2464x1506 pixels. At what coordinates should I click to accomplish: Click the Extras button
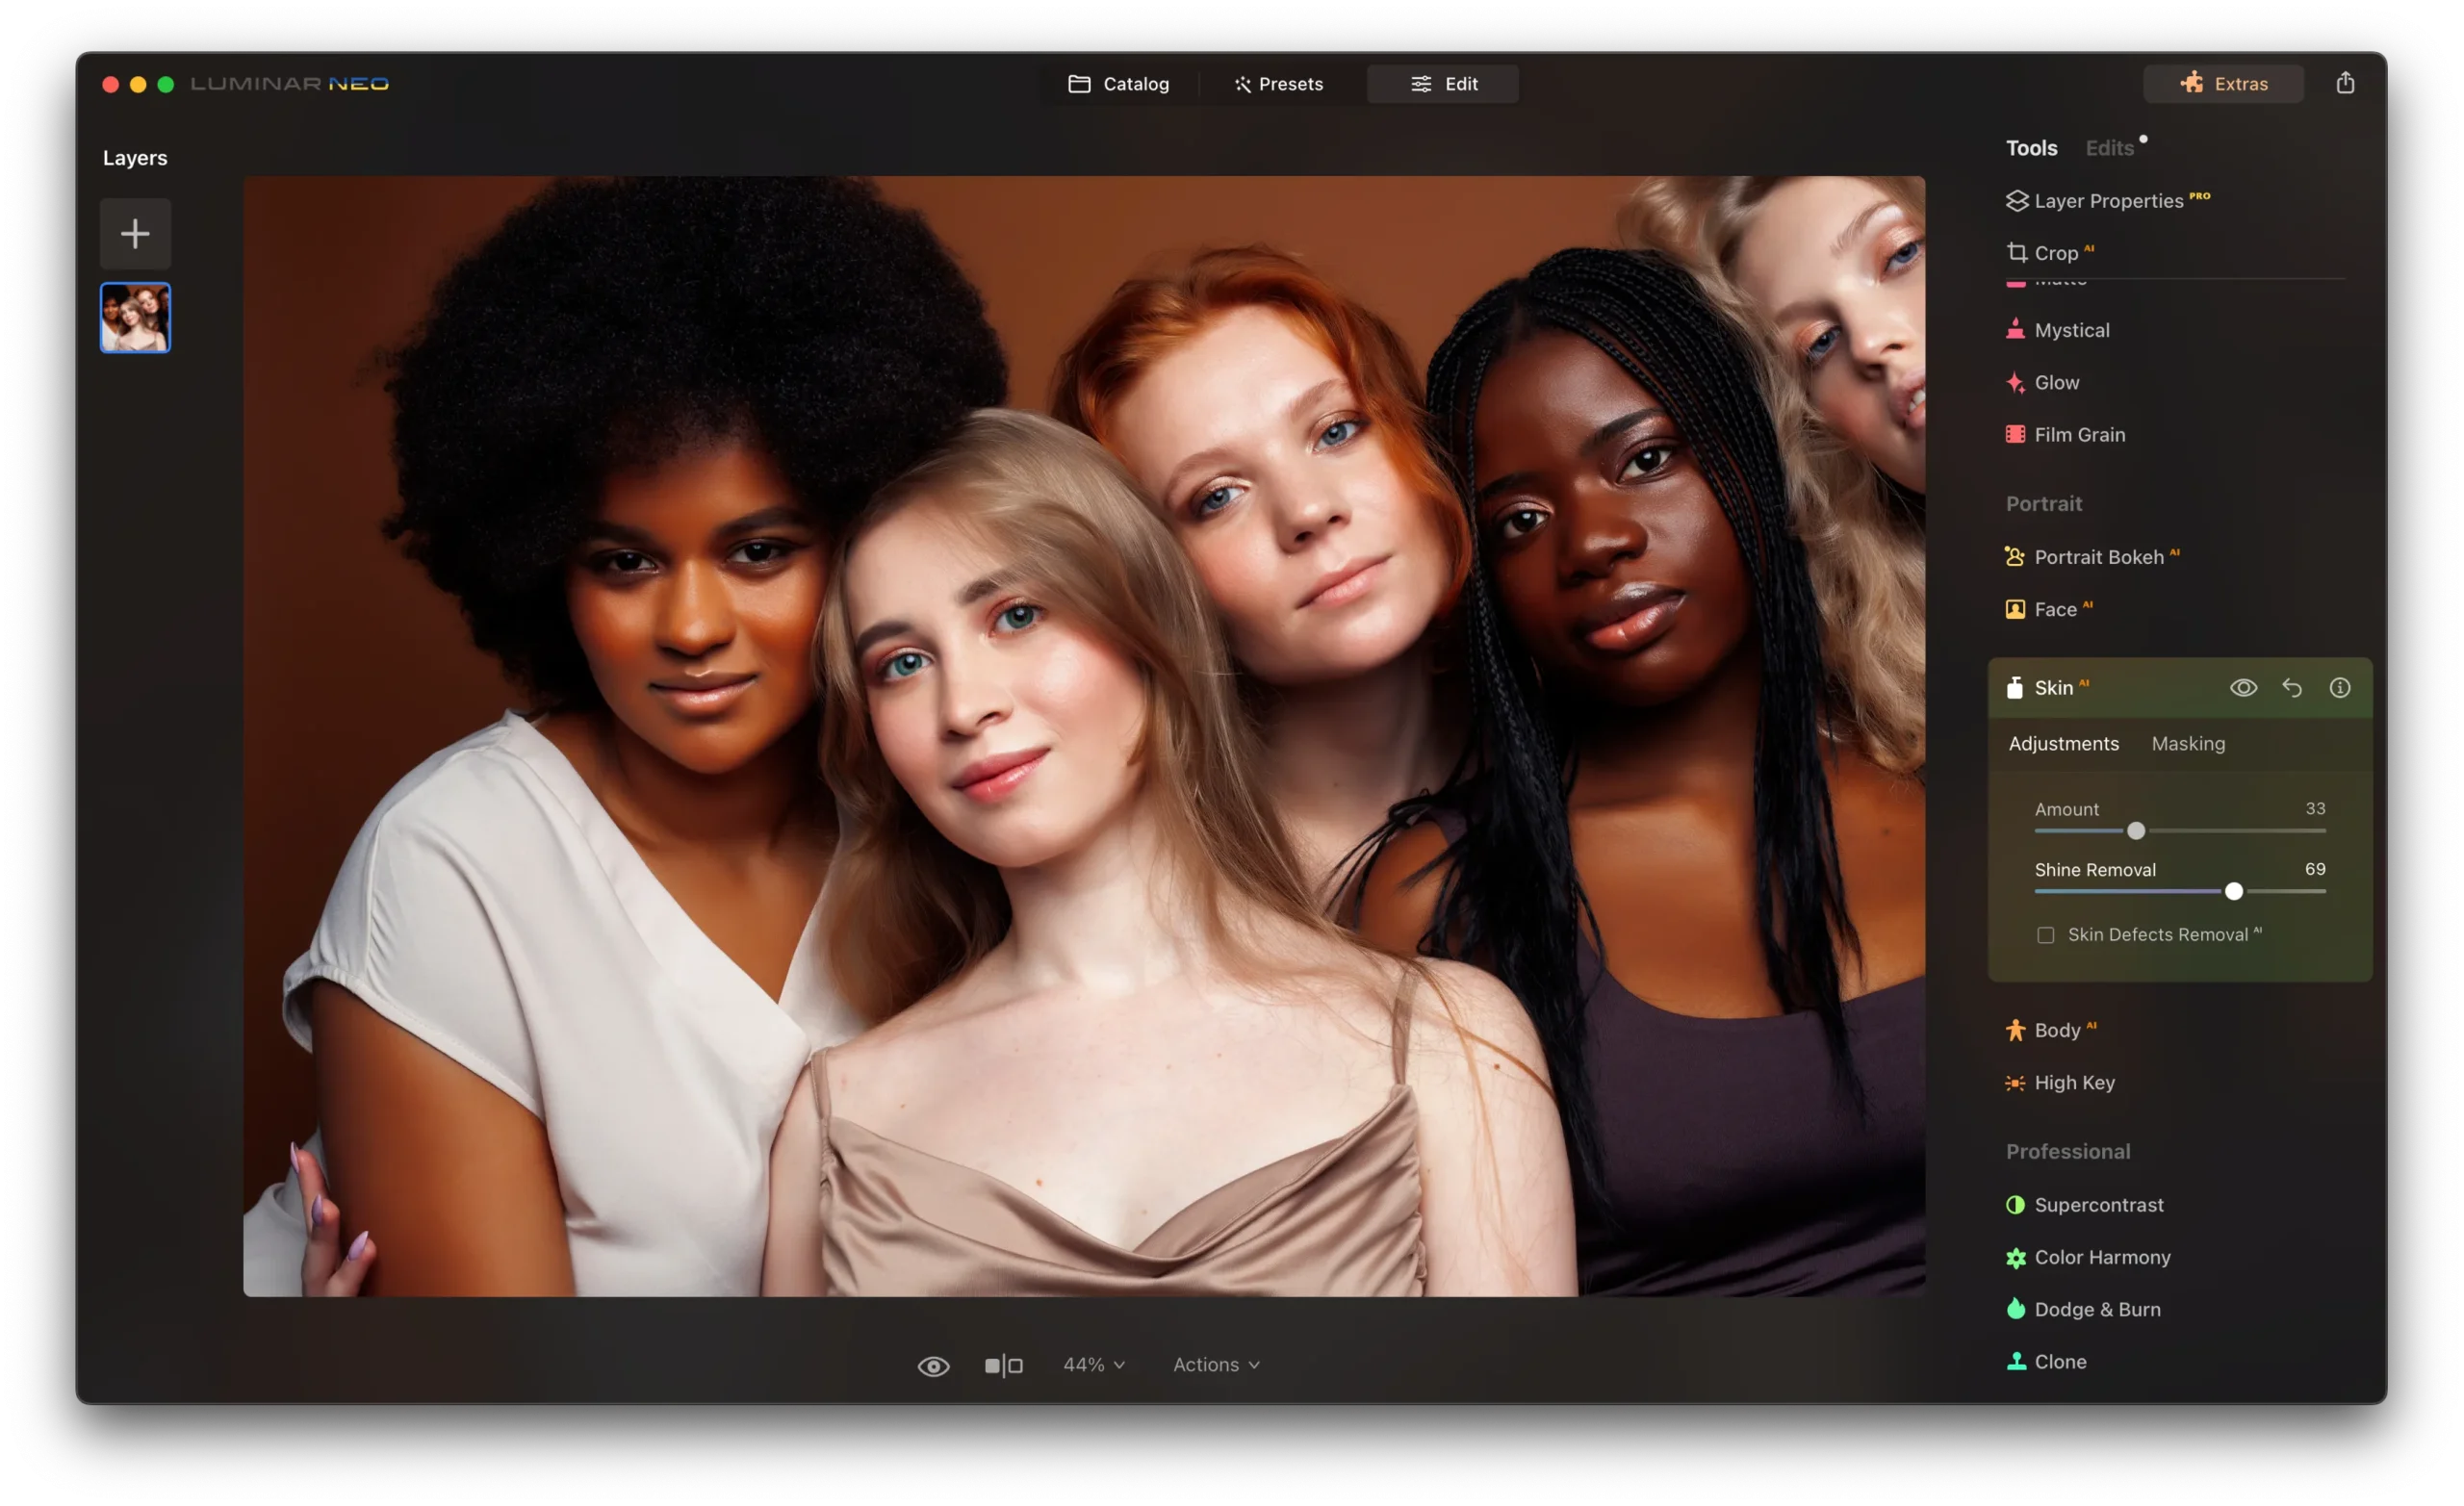click(2223, 83)
